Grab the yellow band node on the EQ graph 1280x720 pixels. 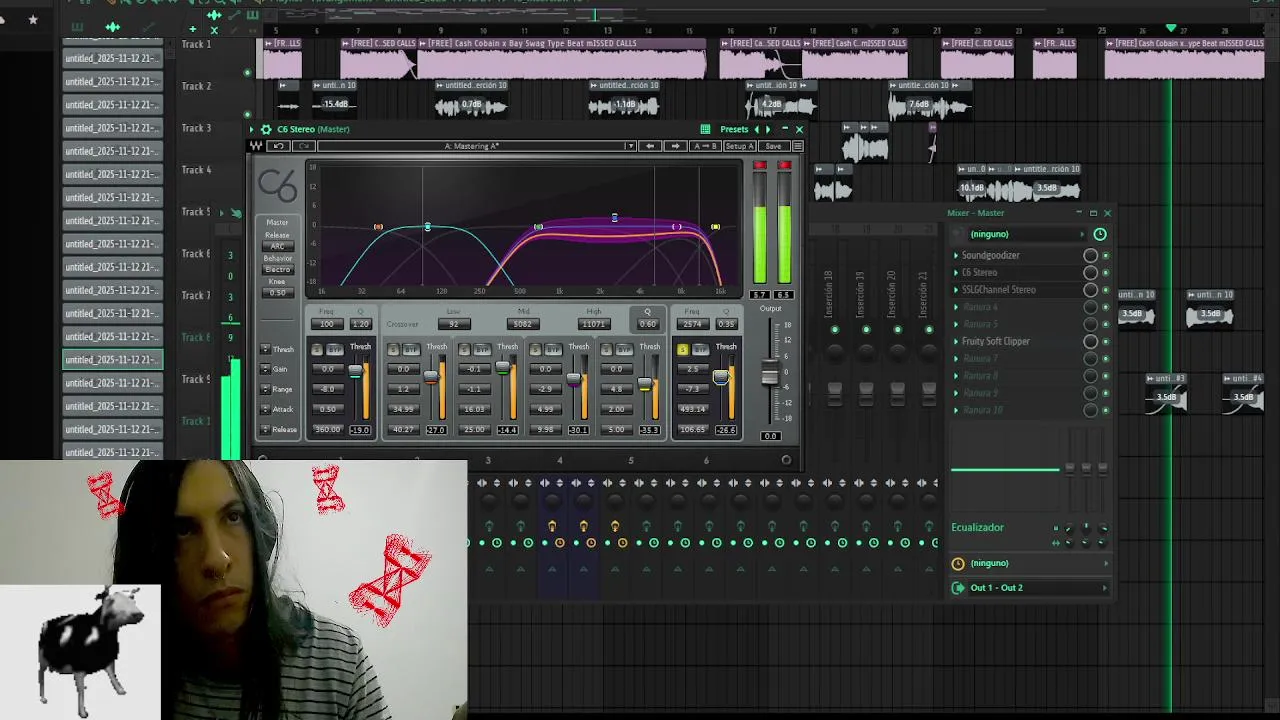(x=715, y=227)
